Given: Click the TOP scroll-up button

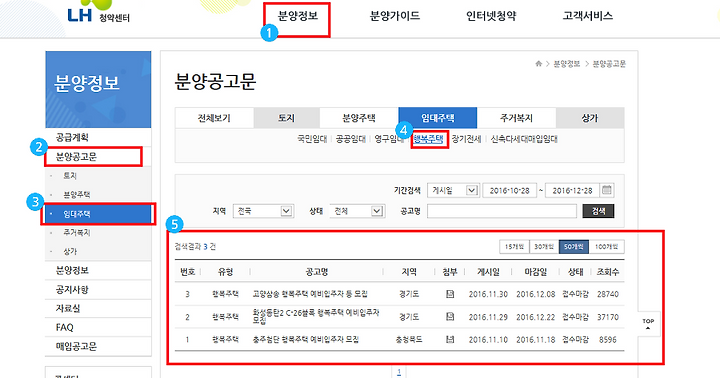Looking at the screenshot, I should 648,324.
